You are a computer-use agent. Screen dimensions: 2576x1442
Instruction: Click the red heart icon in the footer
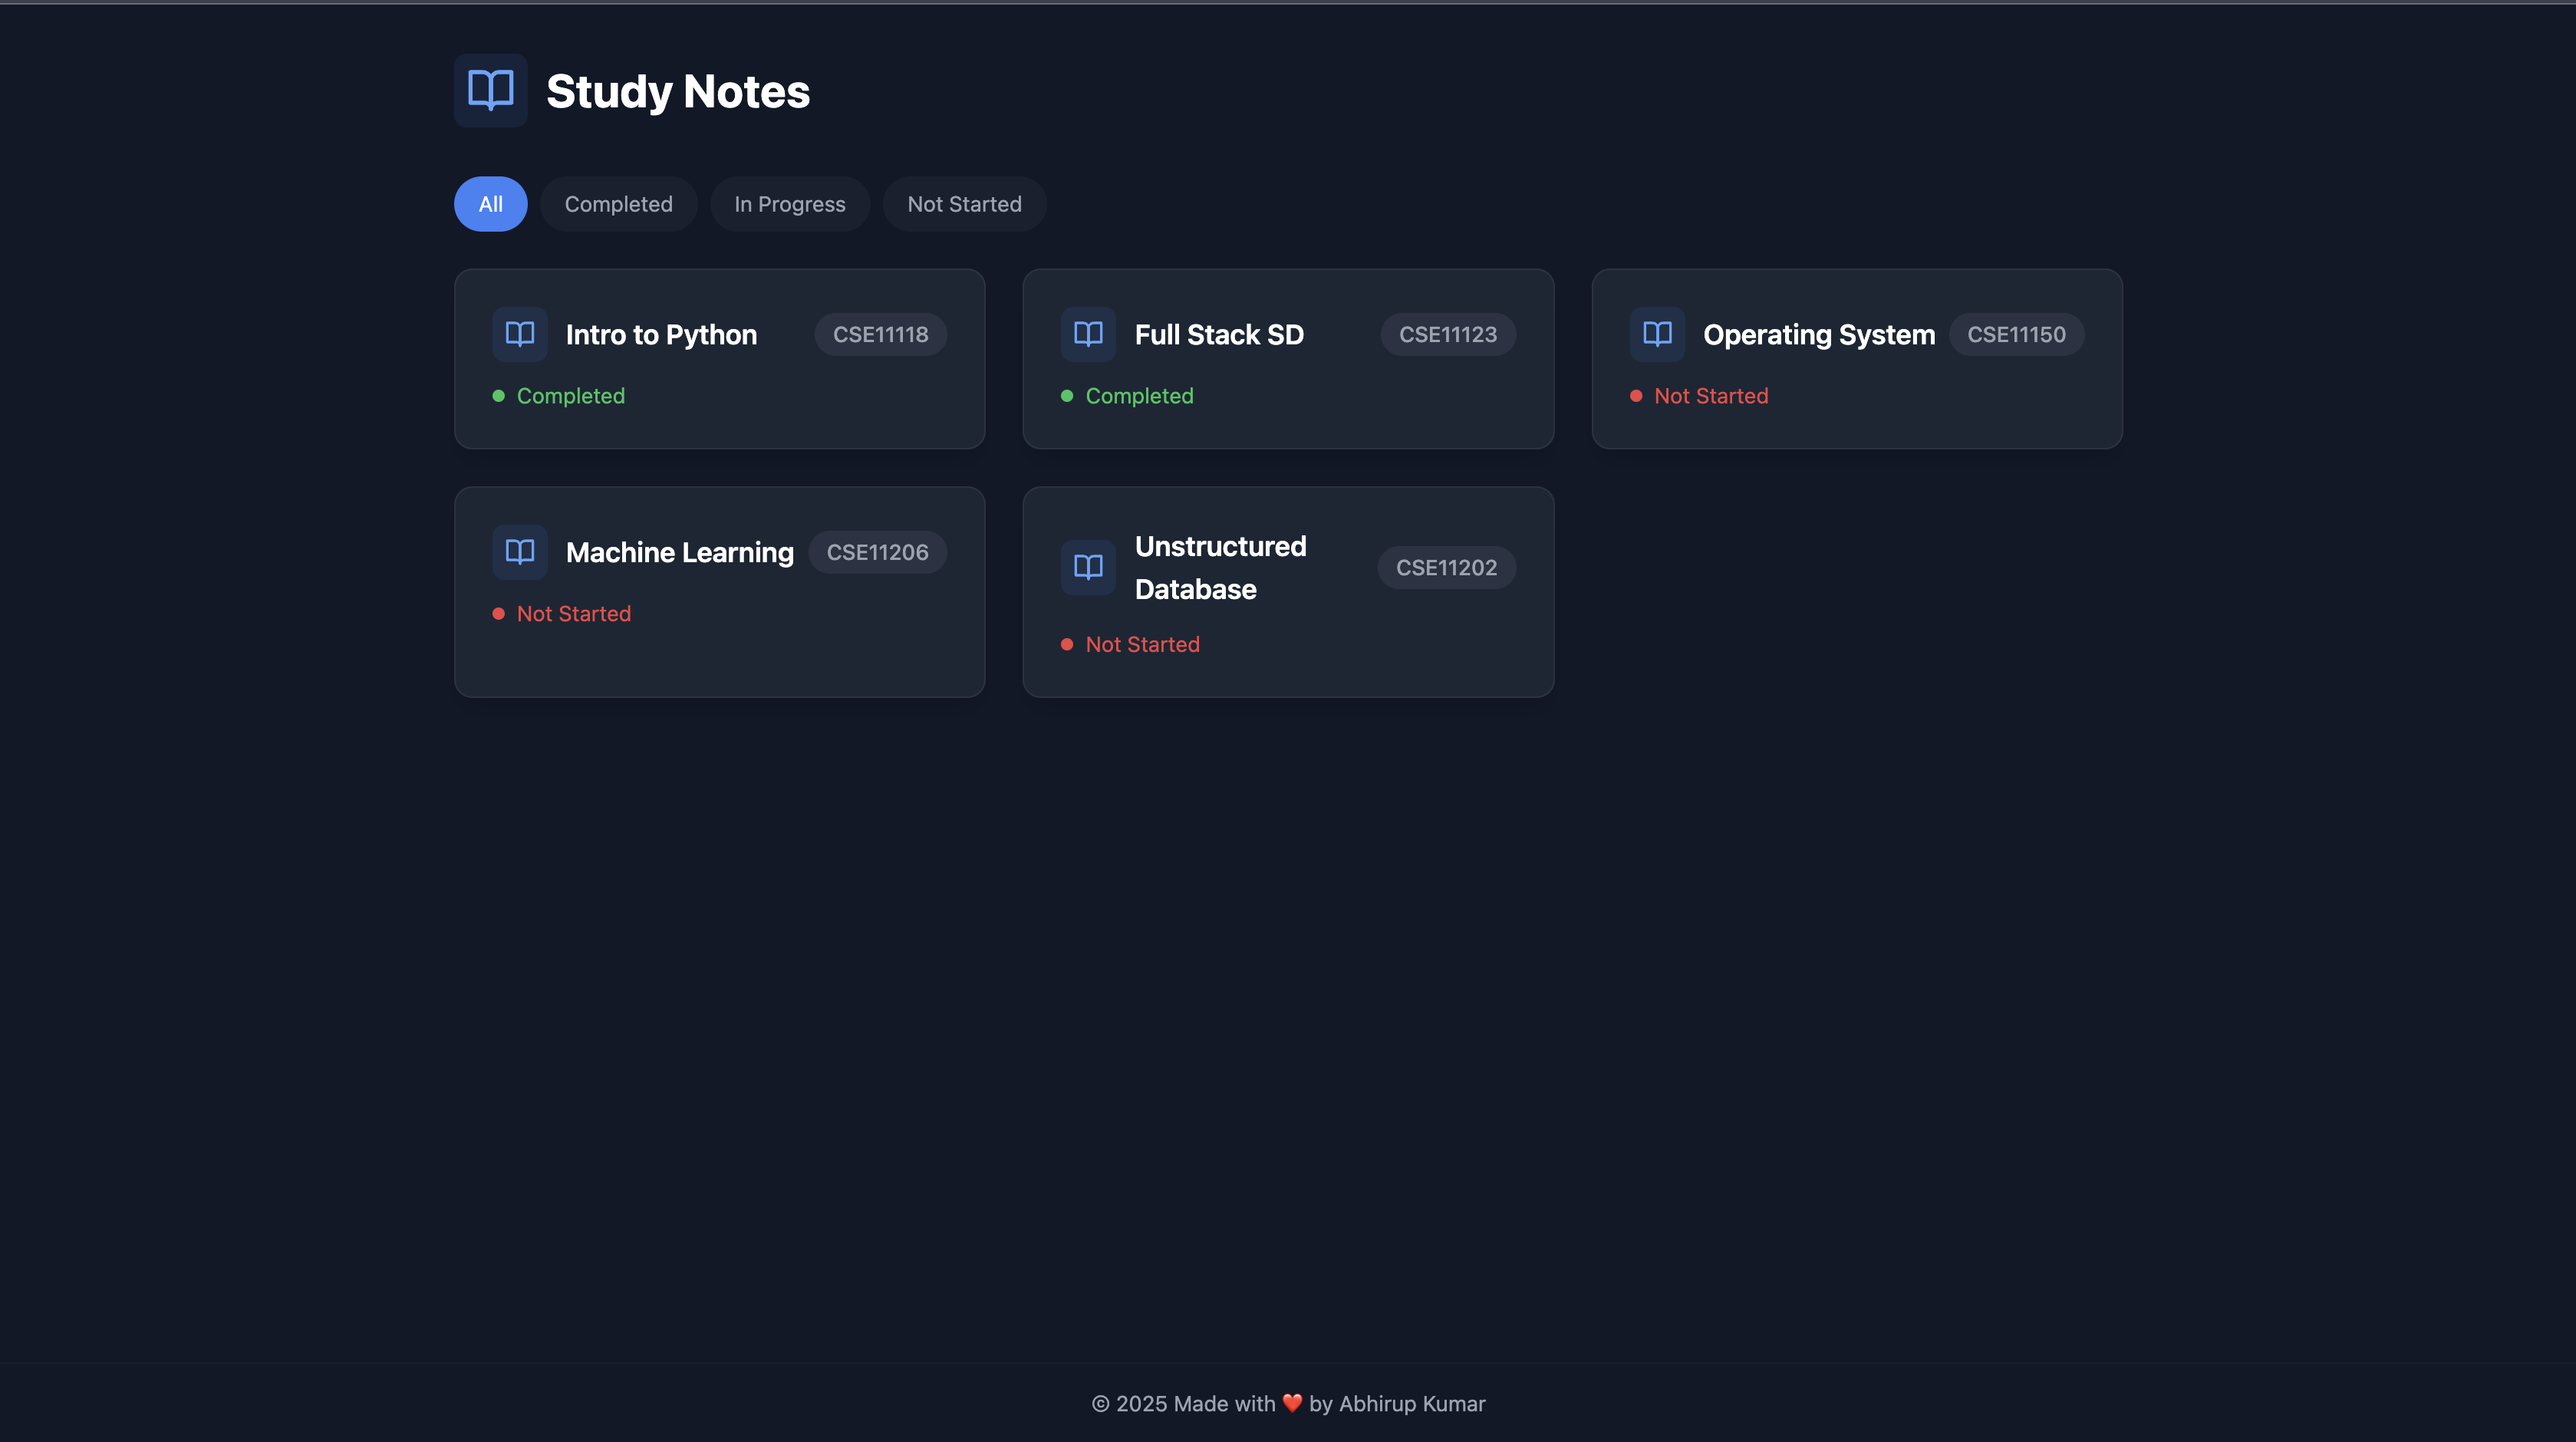point(1292,1403)
